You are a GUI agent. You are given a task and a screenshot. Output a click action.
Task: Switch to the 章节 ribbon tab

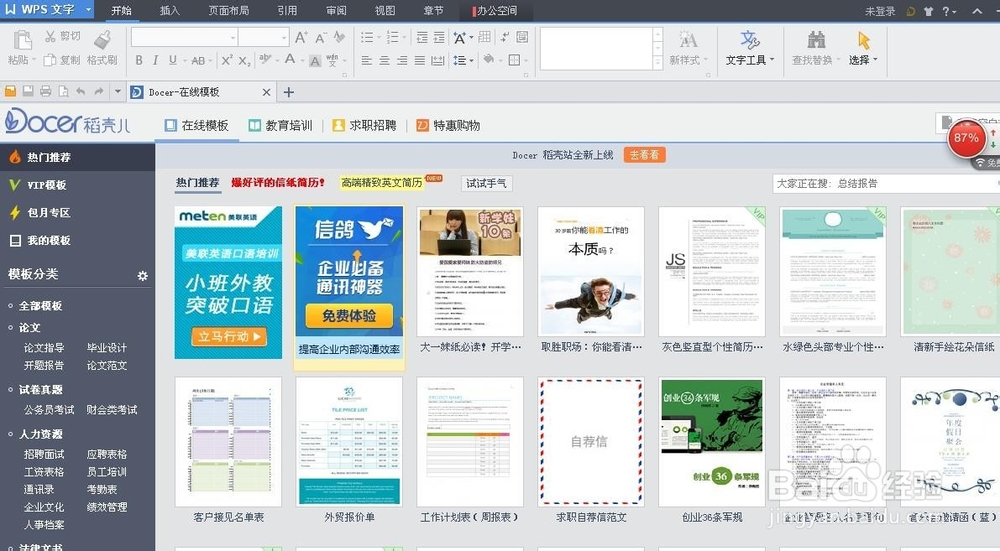(x=433, y=10)
